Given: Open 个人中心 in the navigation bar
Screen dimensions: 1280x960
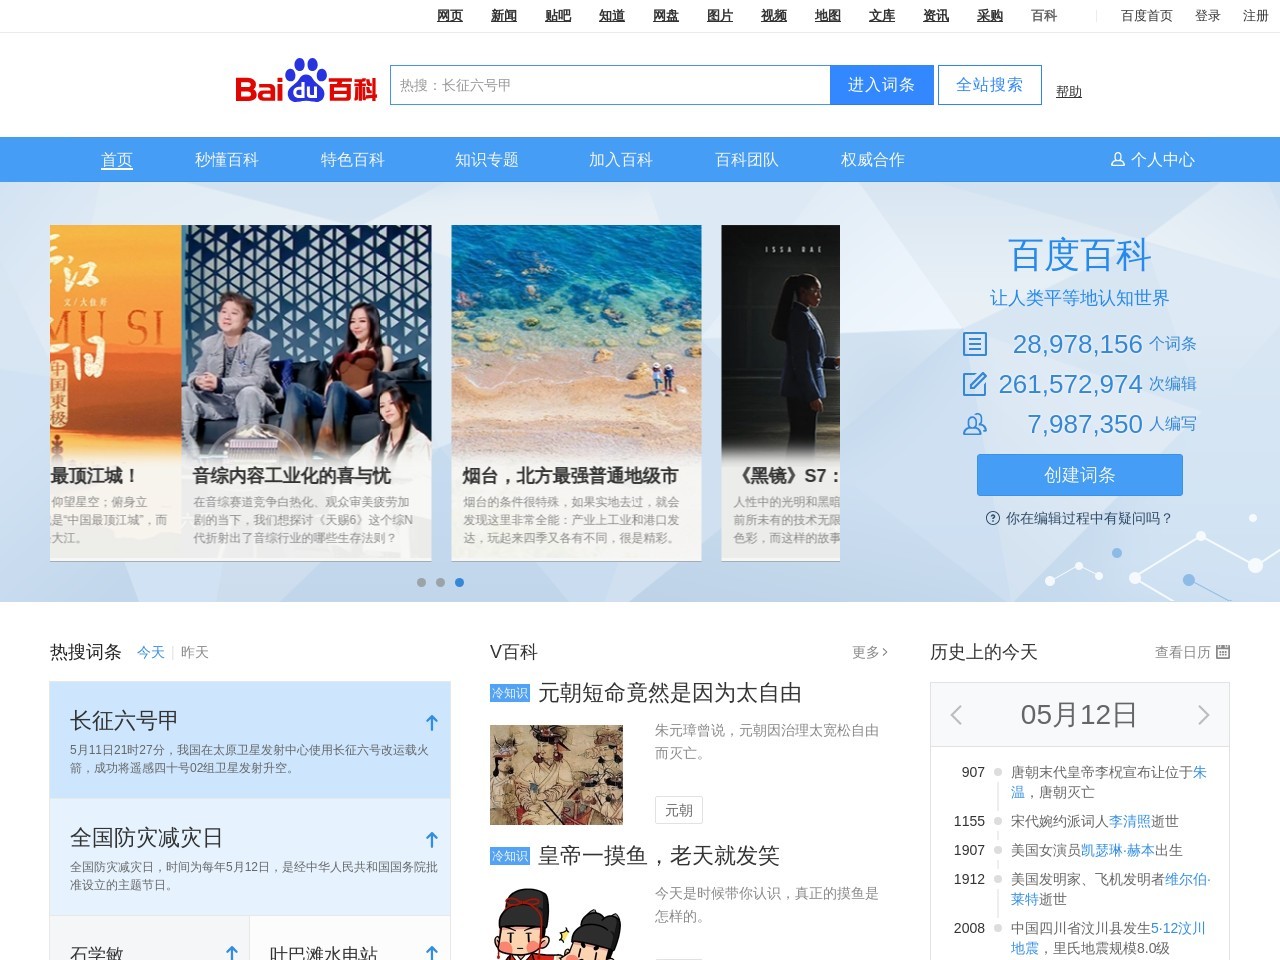Looking at the screenshot, I should click(1153, 160).
